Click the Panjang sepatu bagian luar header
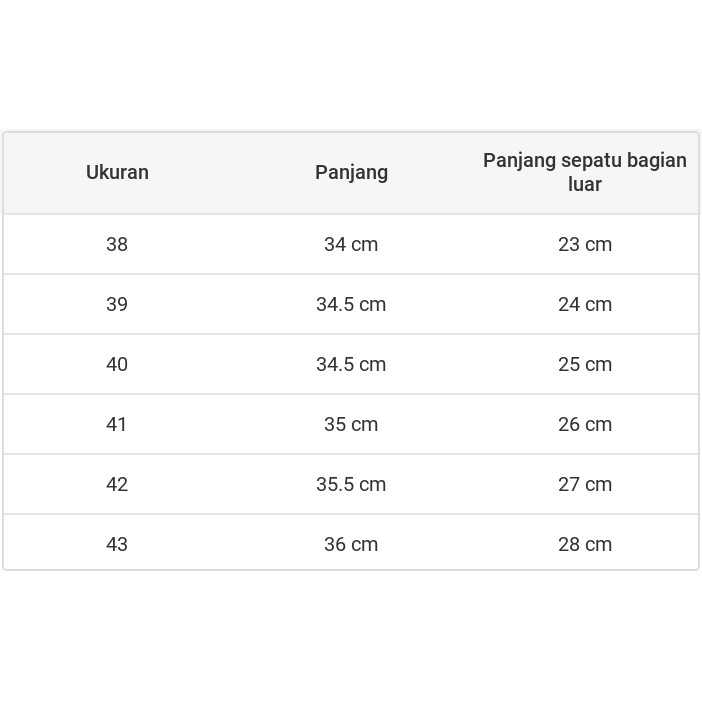The width and height of the screenshot is (702, 702). point(585,172)
